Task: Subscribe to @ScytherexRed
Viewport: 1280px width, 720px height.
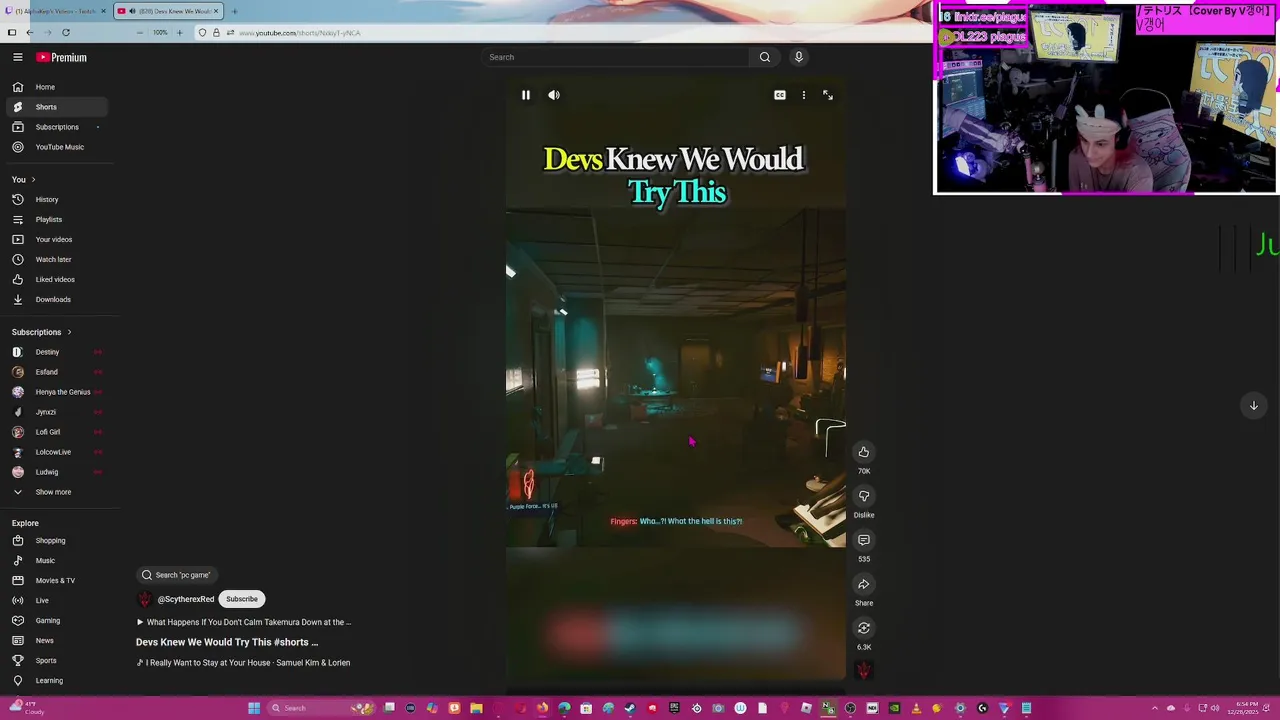Action: click(x=242, y=599)
